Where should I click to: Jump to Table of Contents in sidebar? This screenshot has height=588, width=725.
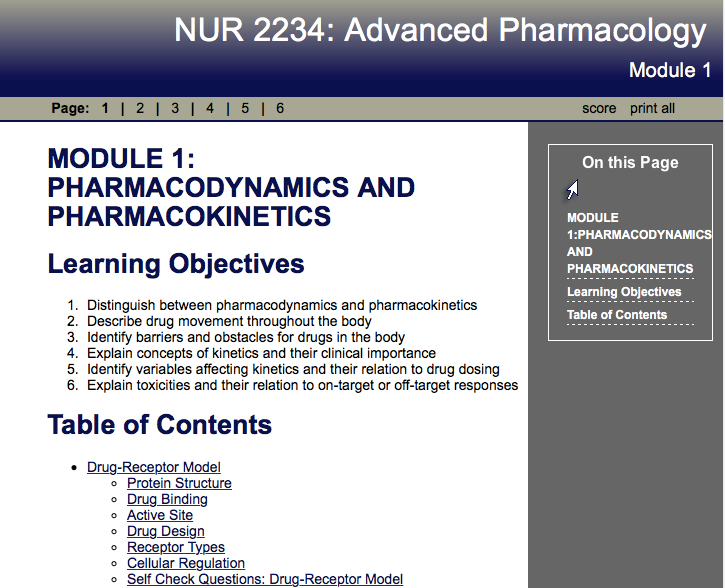click(x=617, y=315)
